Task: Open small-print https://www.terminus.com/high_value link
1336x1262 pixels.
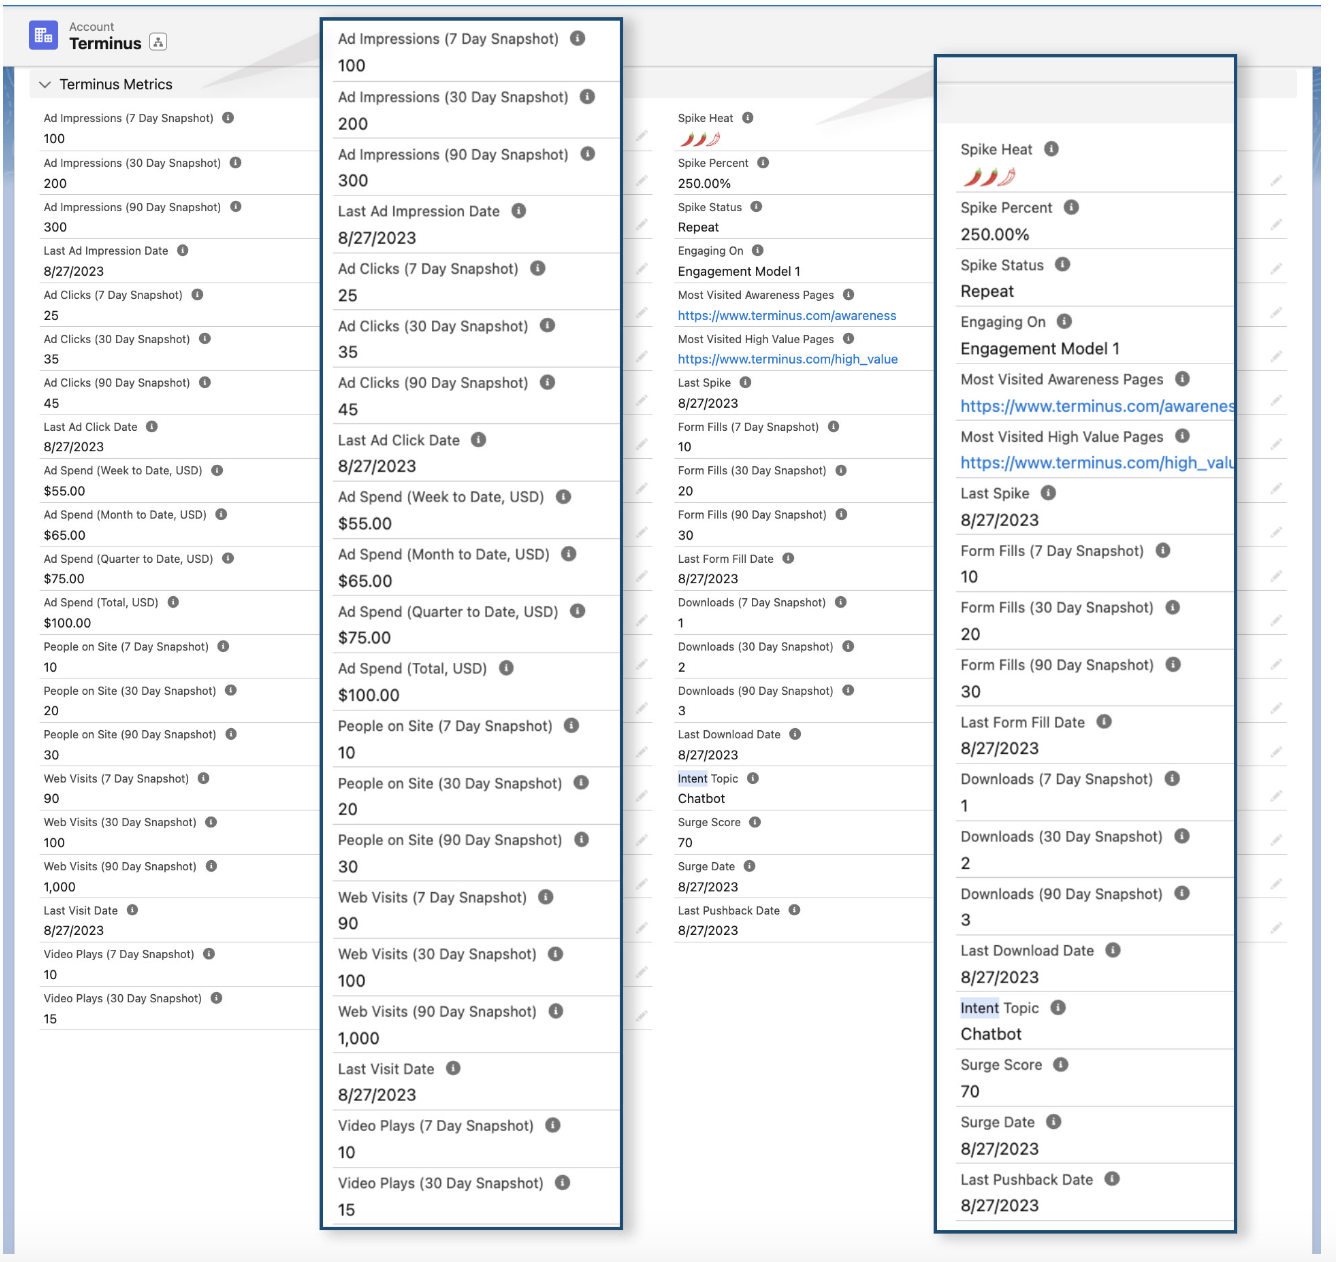Action: pyautogui.click(x=788, y=359)
